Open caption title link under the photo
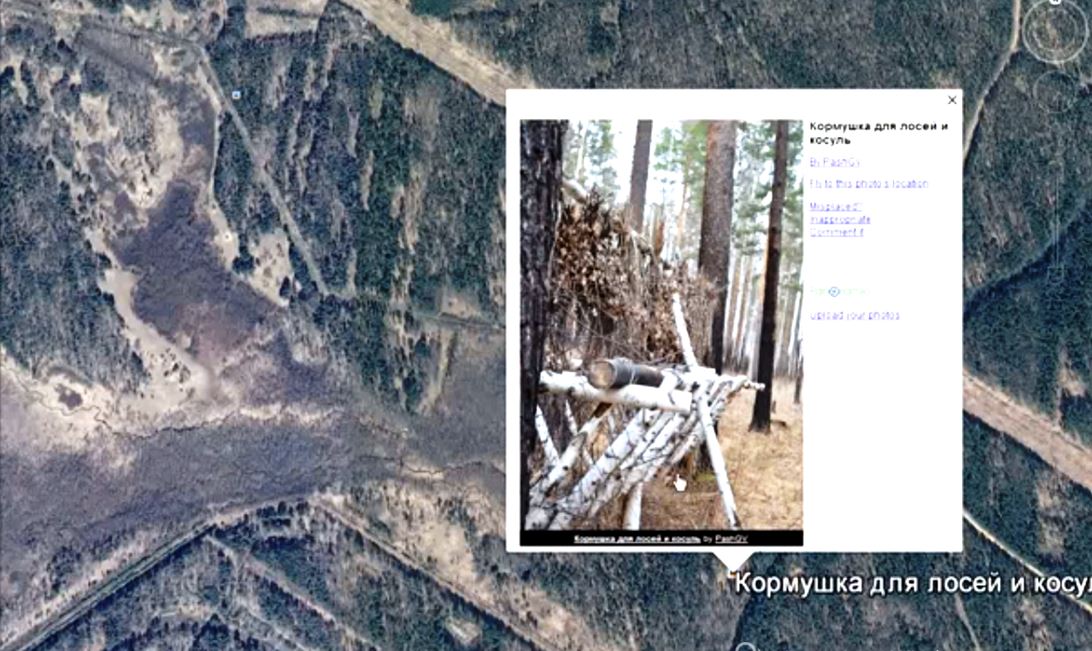Viewport: 1092px width, 651px height. [x=637, y=539]
